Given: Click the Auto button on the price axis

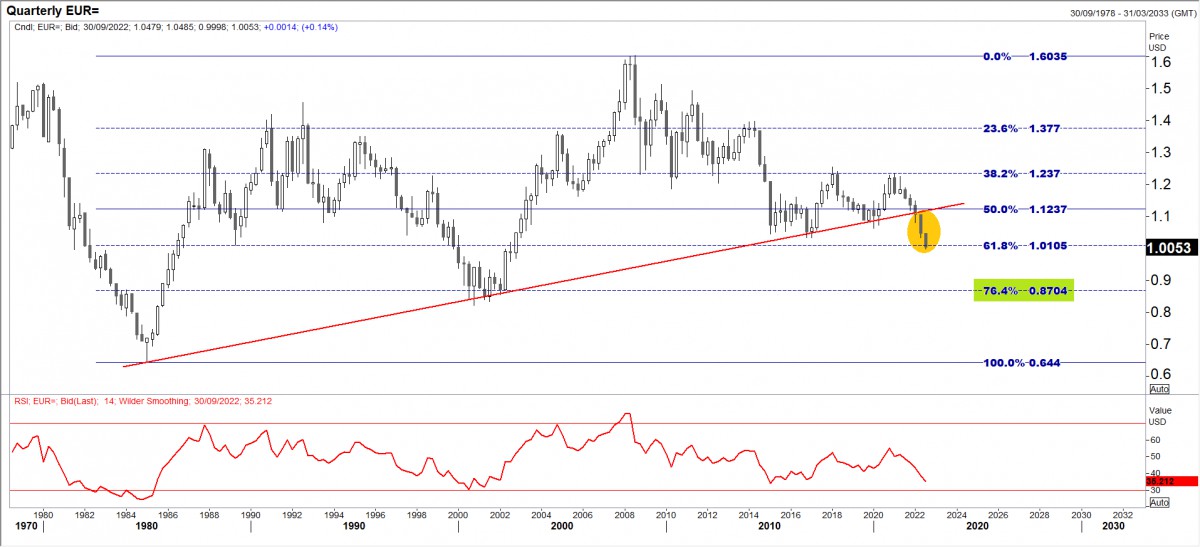Looking at the screenshot, I should coord(1159,388).
